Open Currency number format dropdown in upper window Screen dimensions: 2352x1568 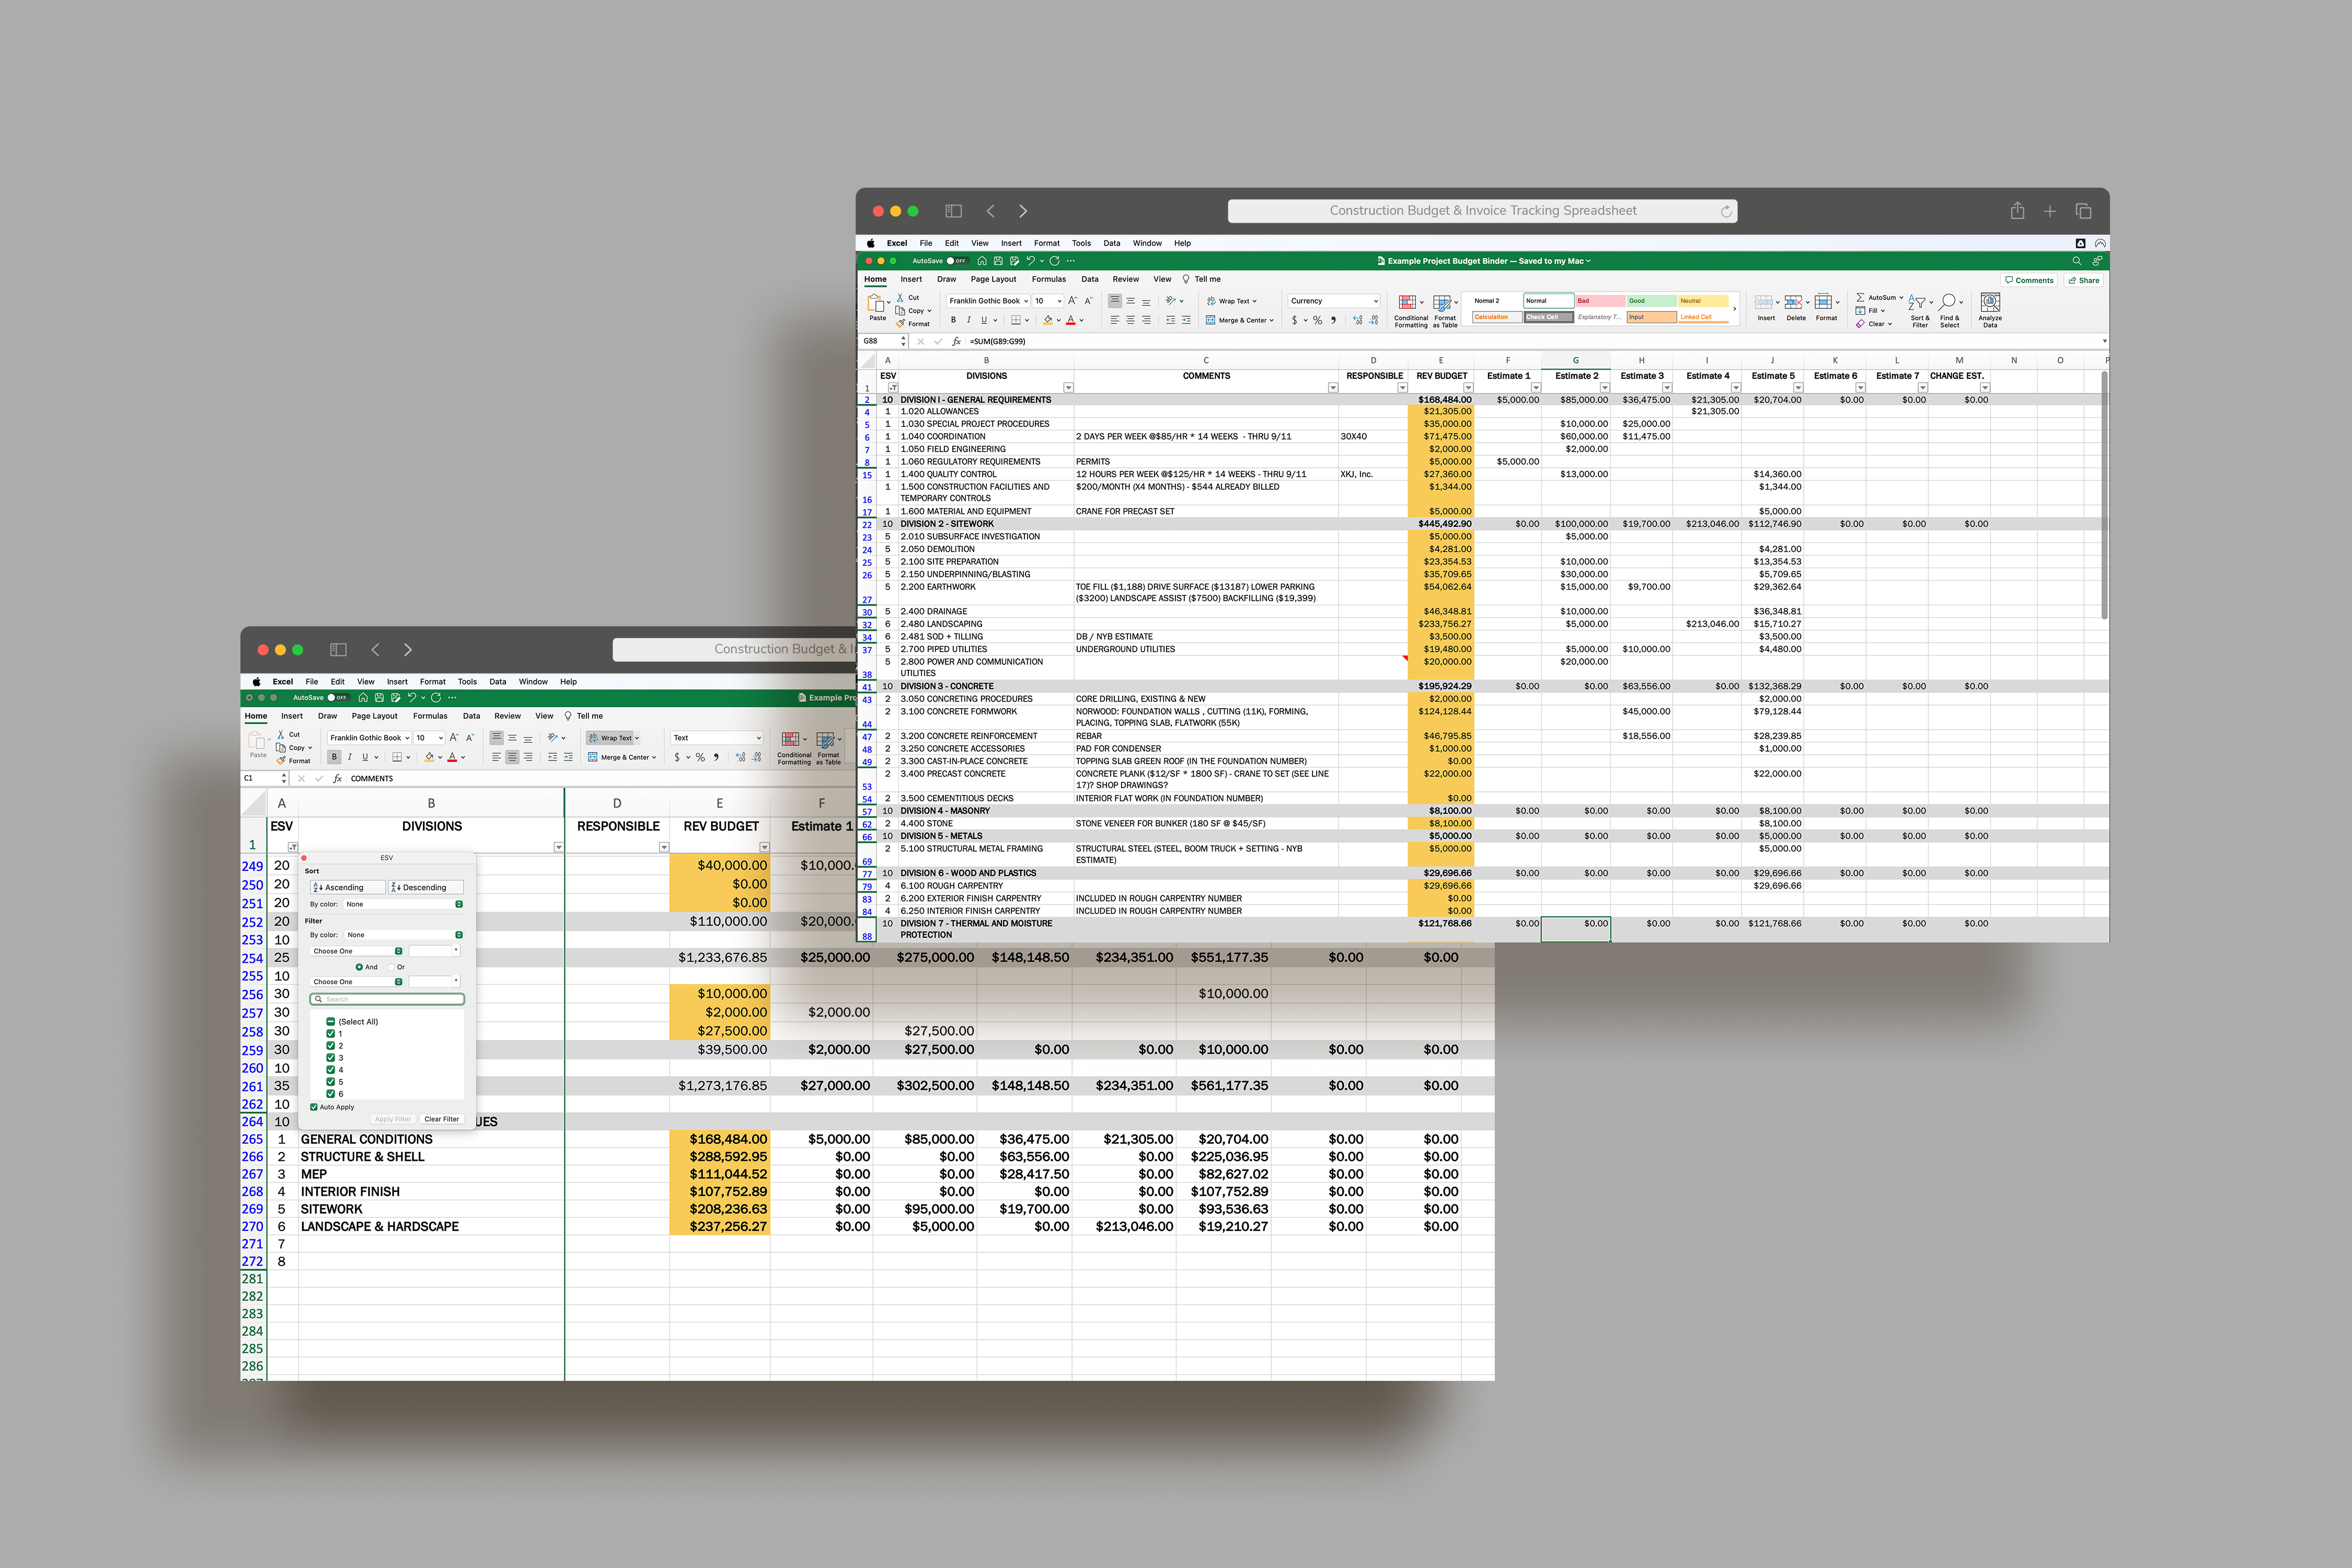[1334, 301]
